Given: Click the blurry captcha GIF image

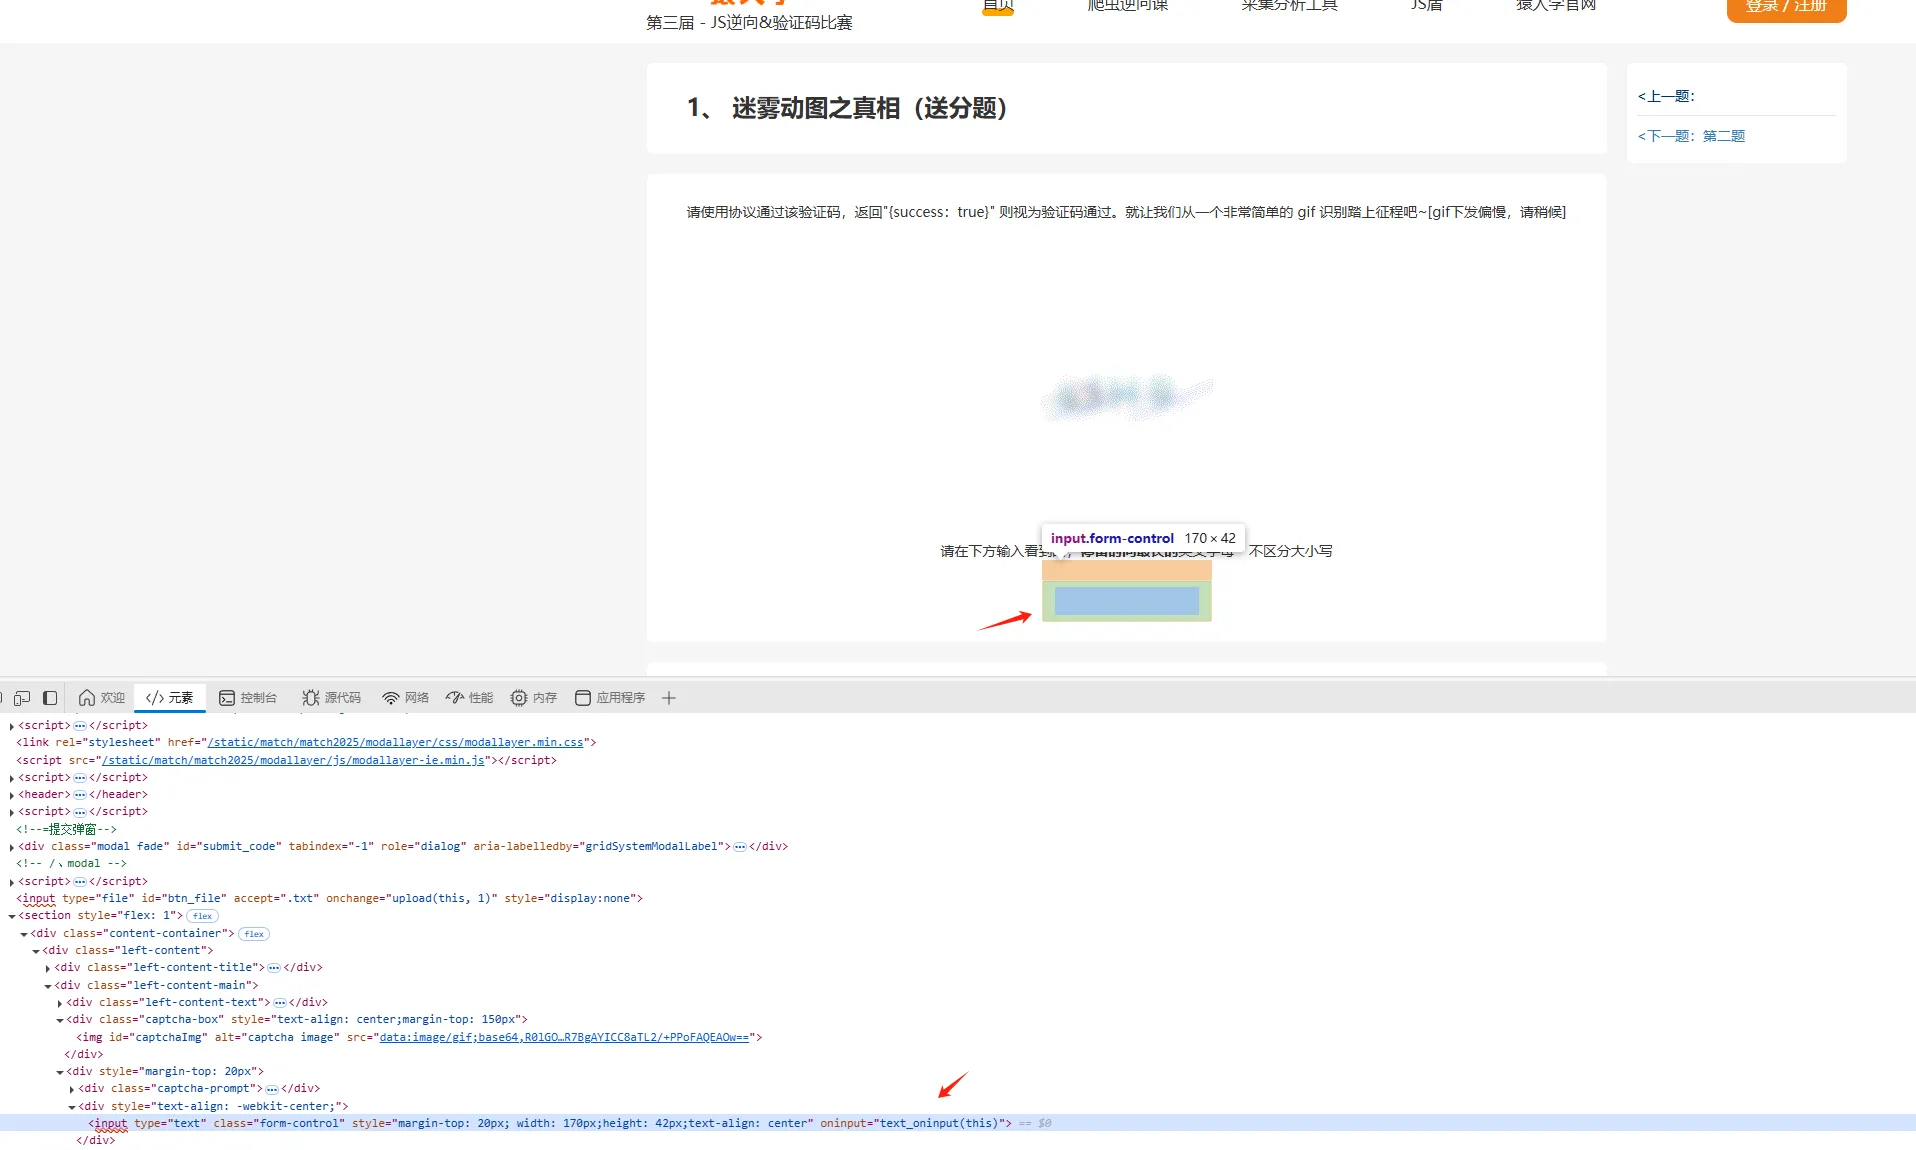Looking at the screenshot, I should point(1126,397).
